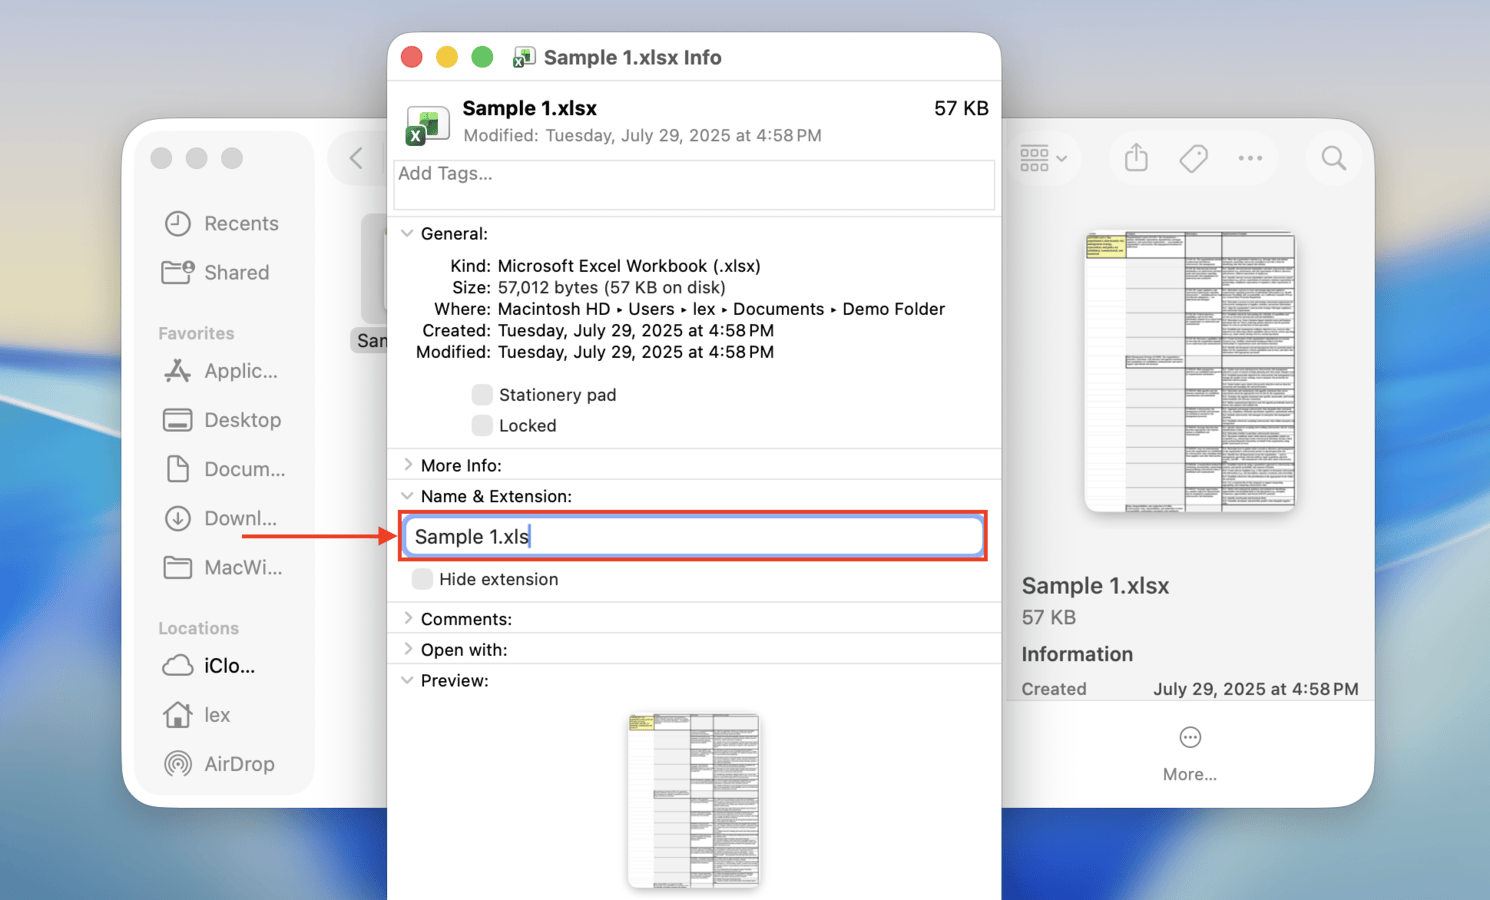1490x900 pixels.
Task: Click the Excel file icon in the Info header
Action: tap(427, 124)
